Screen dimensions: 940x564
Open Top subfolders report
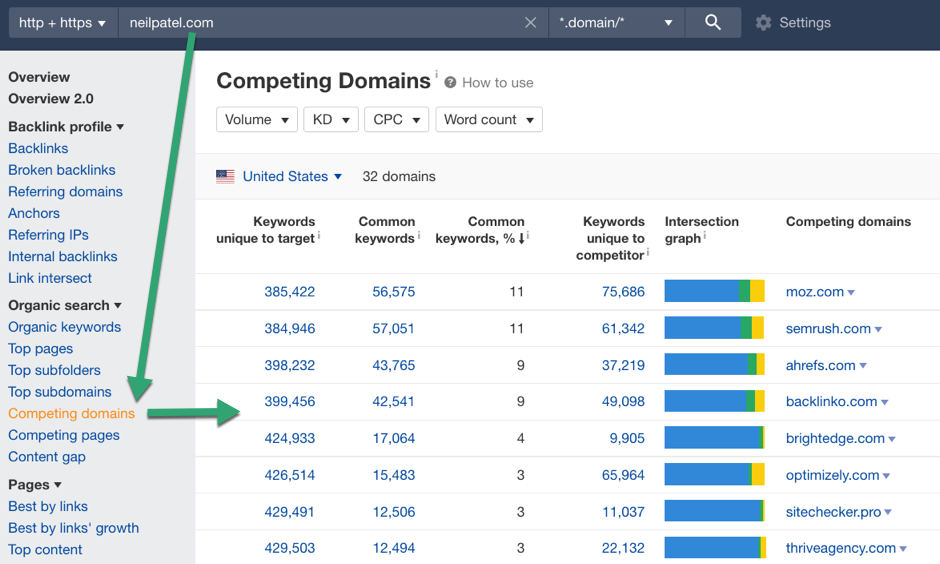[55, 370]
